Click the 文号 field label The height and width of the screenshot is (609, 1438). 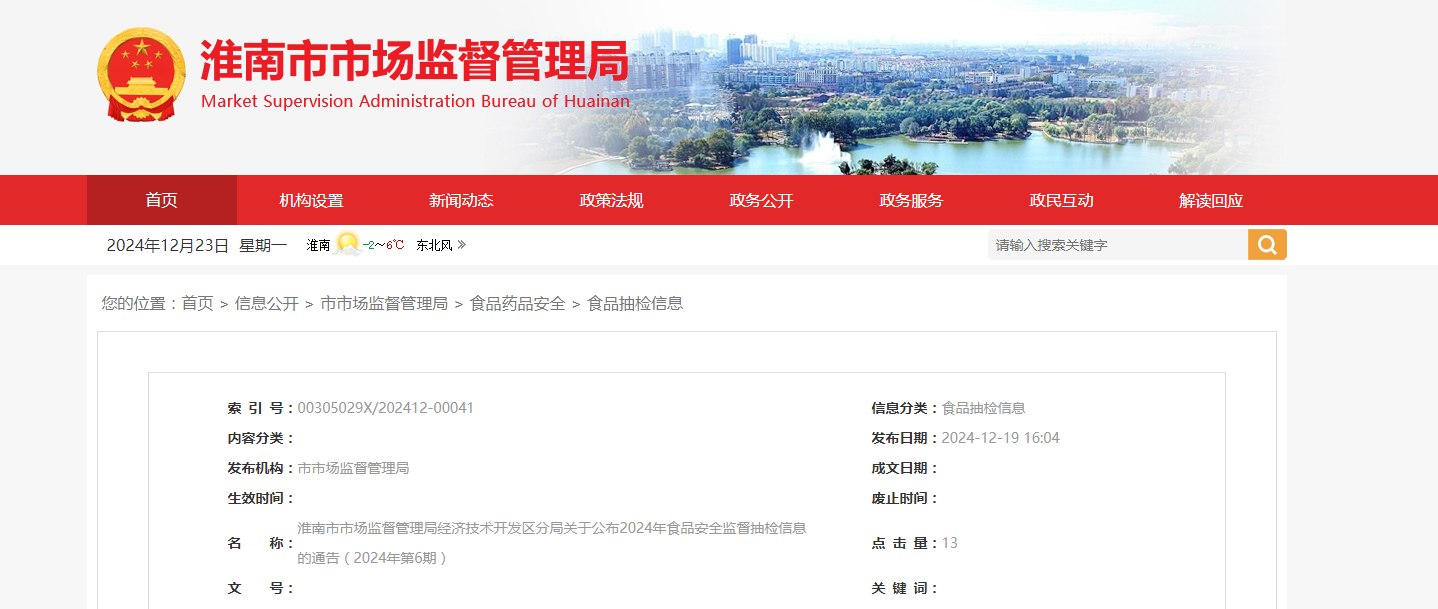[x=258, y=588]
